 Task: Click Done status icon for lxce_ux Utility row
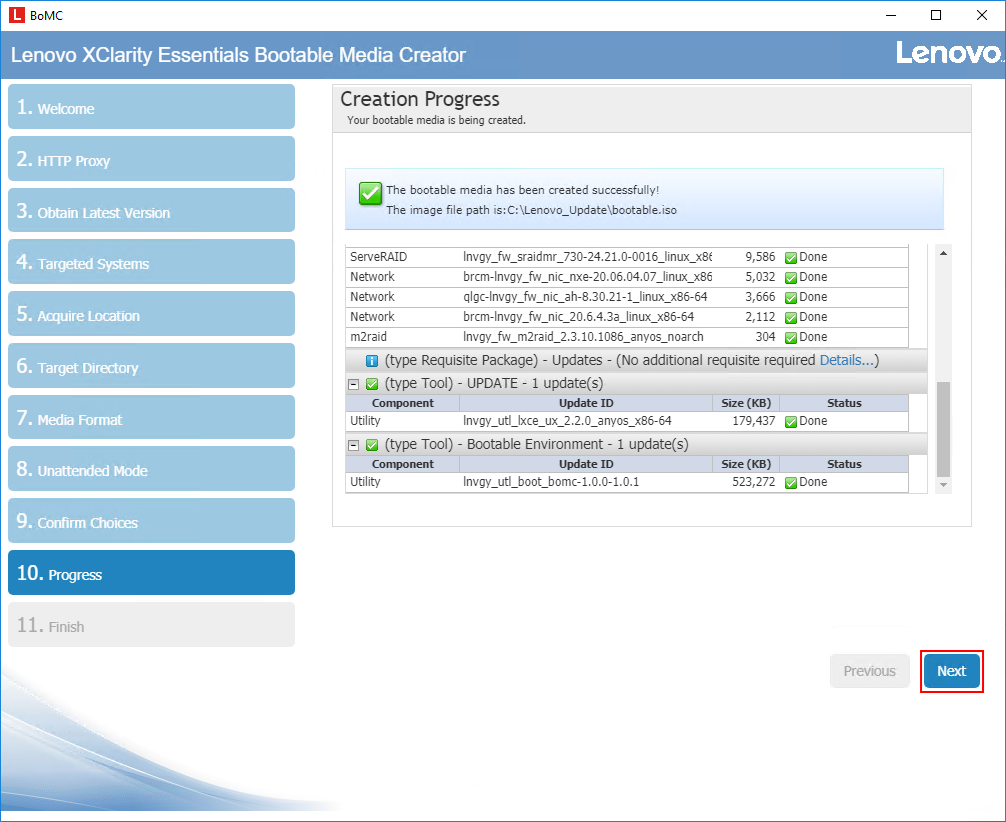790,422
